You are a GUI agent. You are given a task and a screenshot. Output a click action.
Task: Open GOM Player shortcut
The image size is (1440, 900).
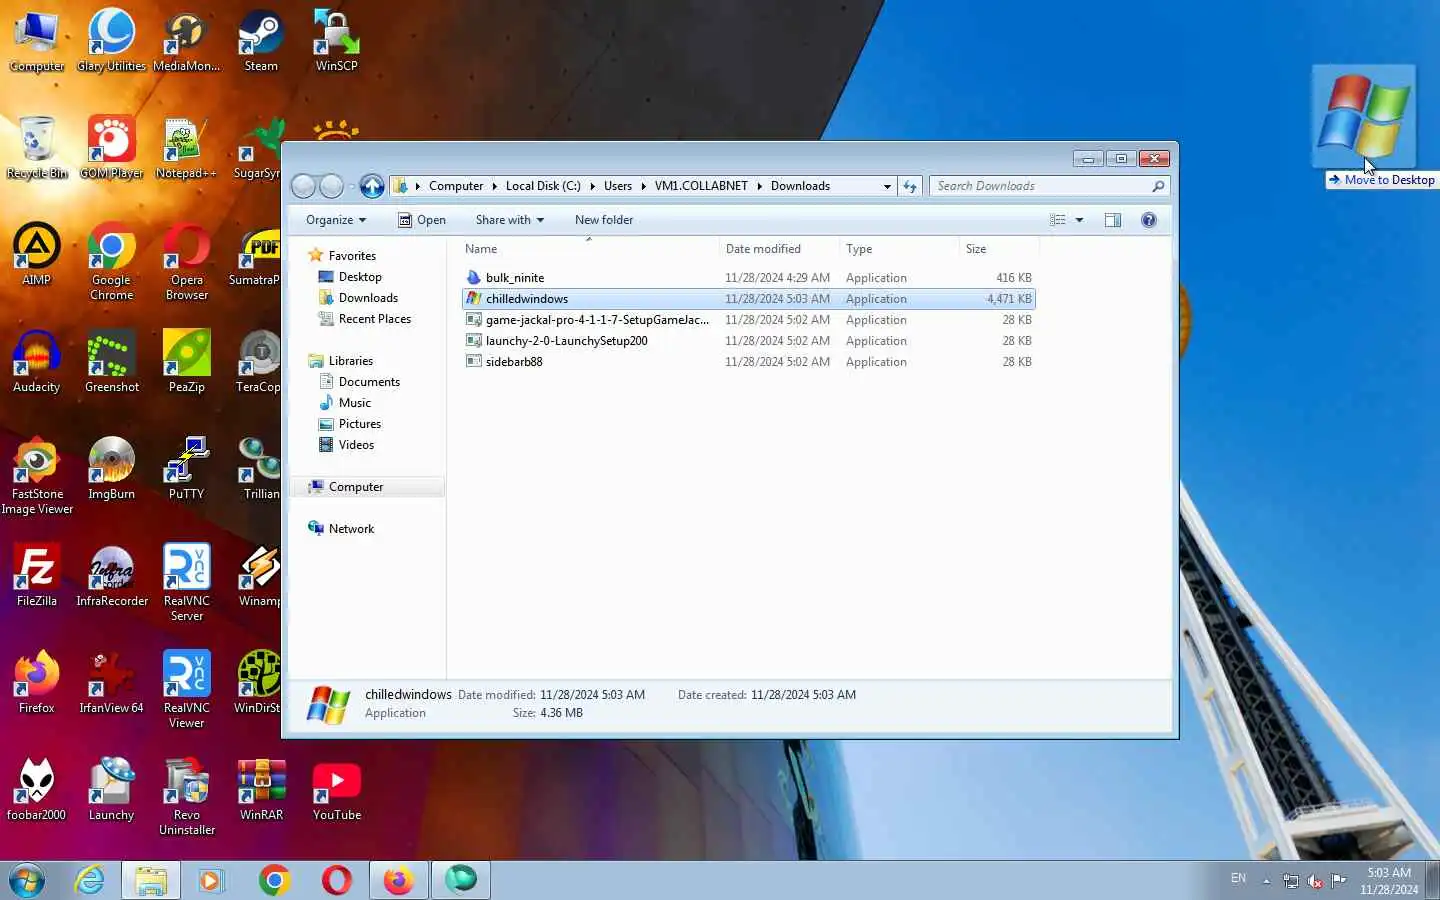point(111,148)
